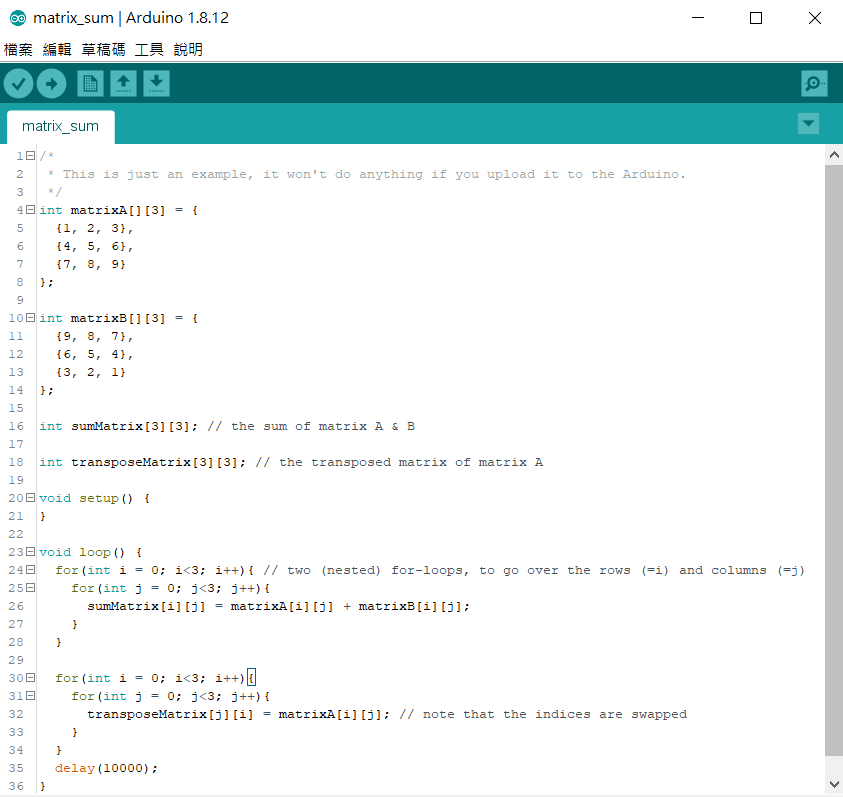The height and width of the screenshot is (797, 843).
Task: Collapse the matrixB declaration fold
Action: coord(30,318)
